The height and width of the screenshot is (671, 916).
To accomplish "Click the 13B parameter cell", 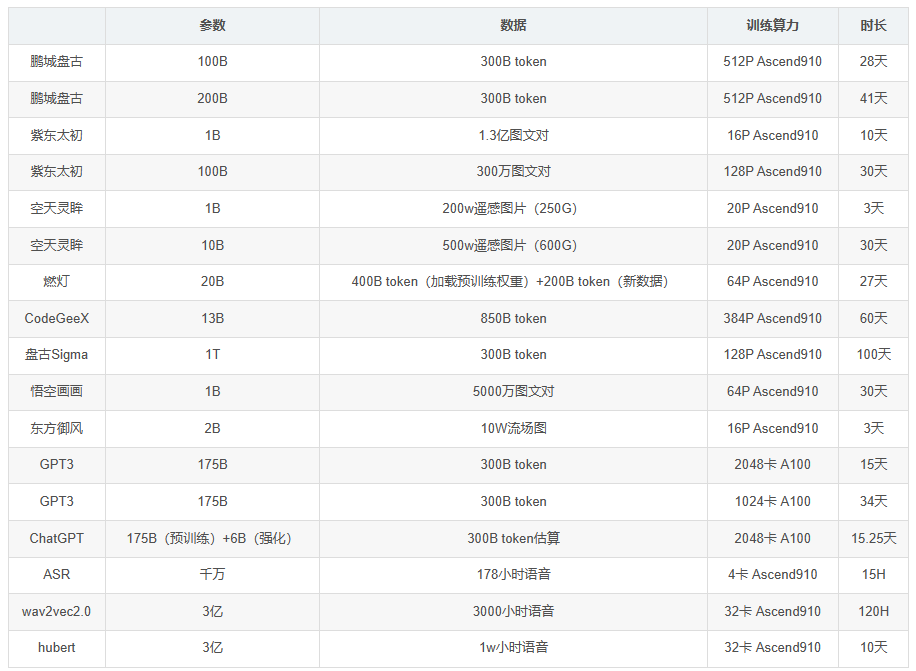I will coord(212,318).
